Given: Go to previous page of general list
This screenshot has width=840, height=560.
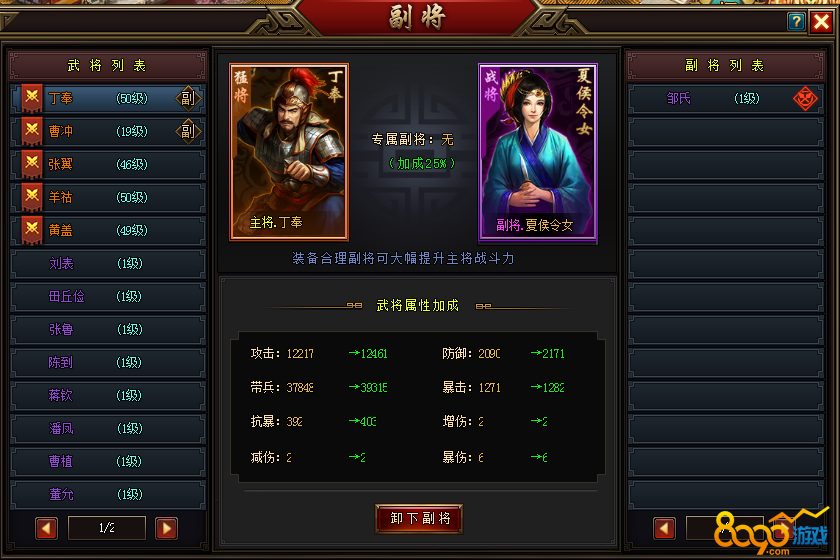Looking at the screenshot, I should tap(47, 528).
